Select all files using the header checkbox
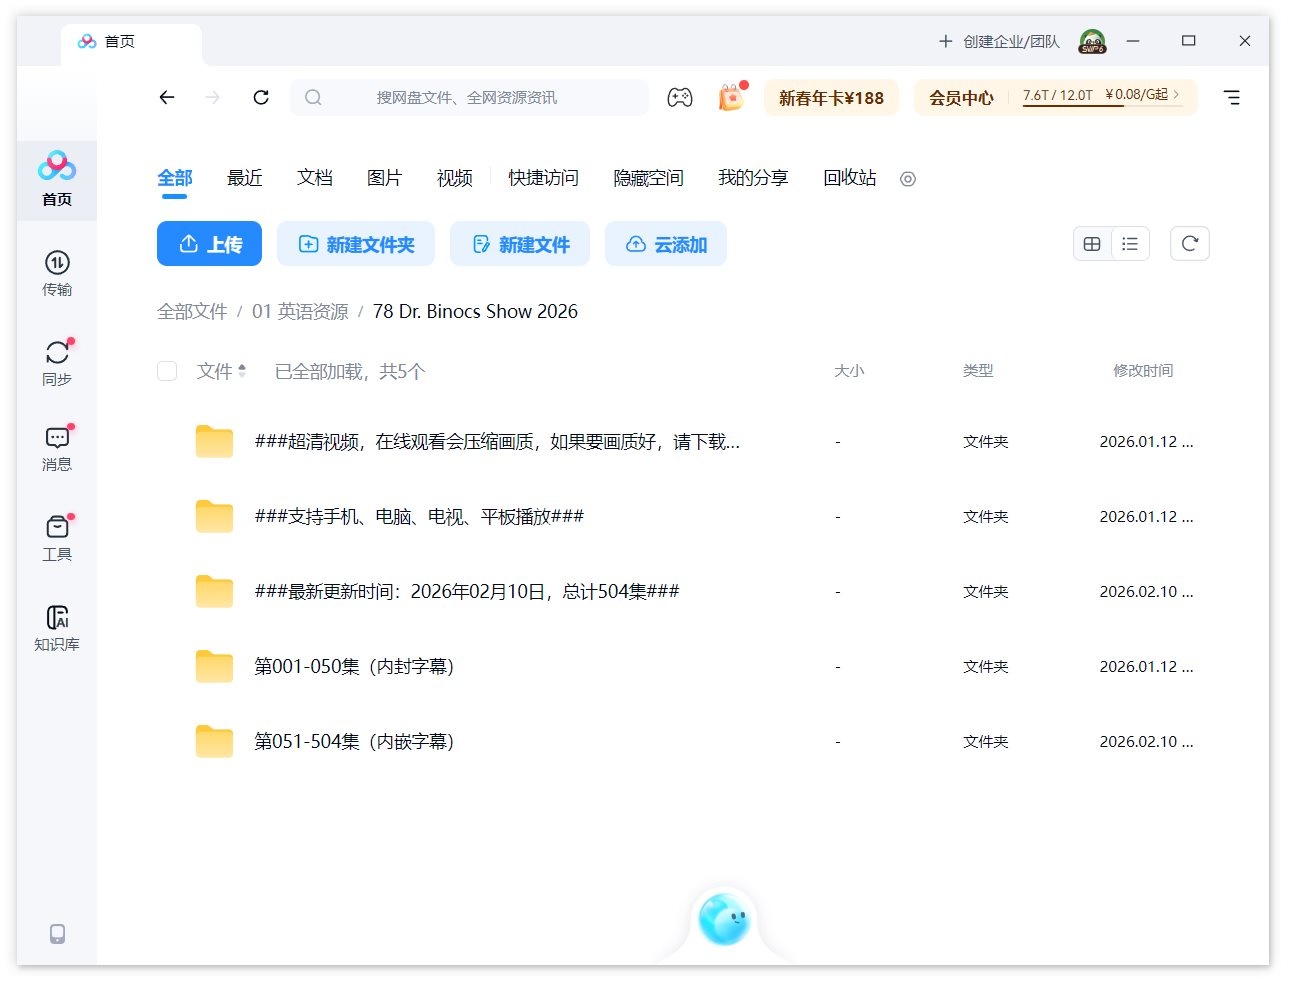This screenshot has width=1289, height=987. 167,370
